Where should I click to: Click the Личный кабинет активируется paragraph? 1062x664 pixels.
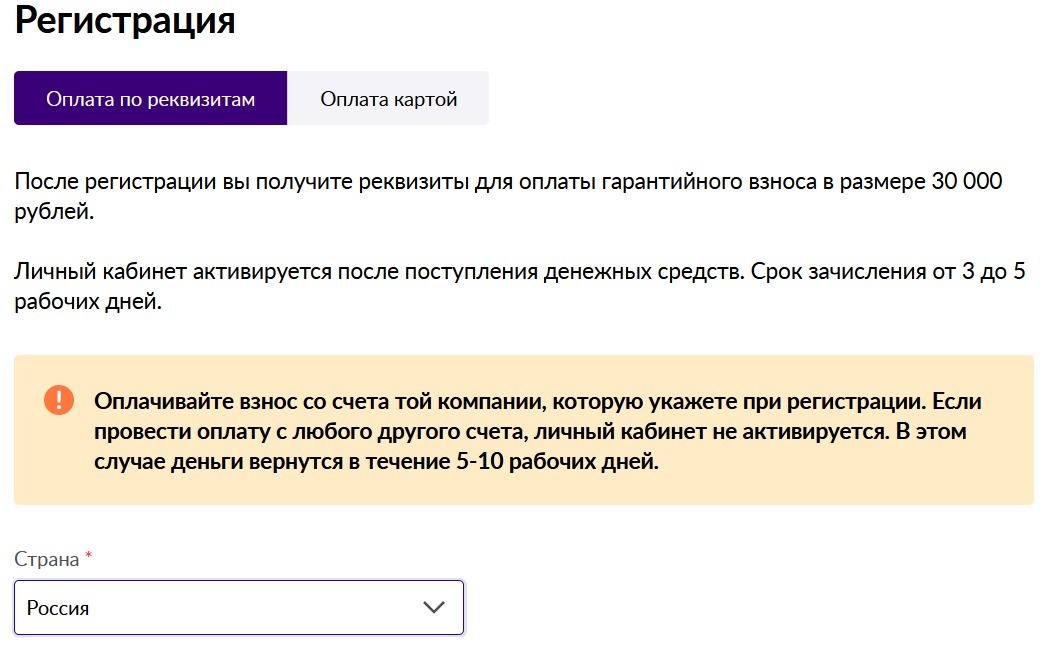pyautogui.click(x=519, y=286)
